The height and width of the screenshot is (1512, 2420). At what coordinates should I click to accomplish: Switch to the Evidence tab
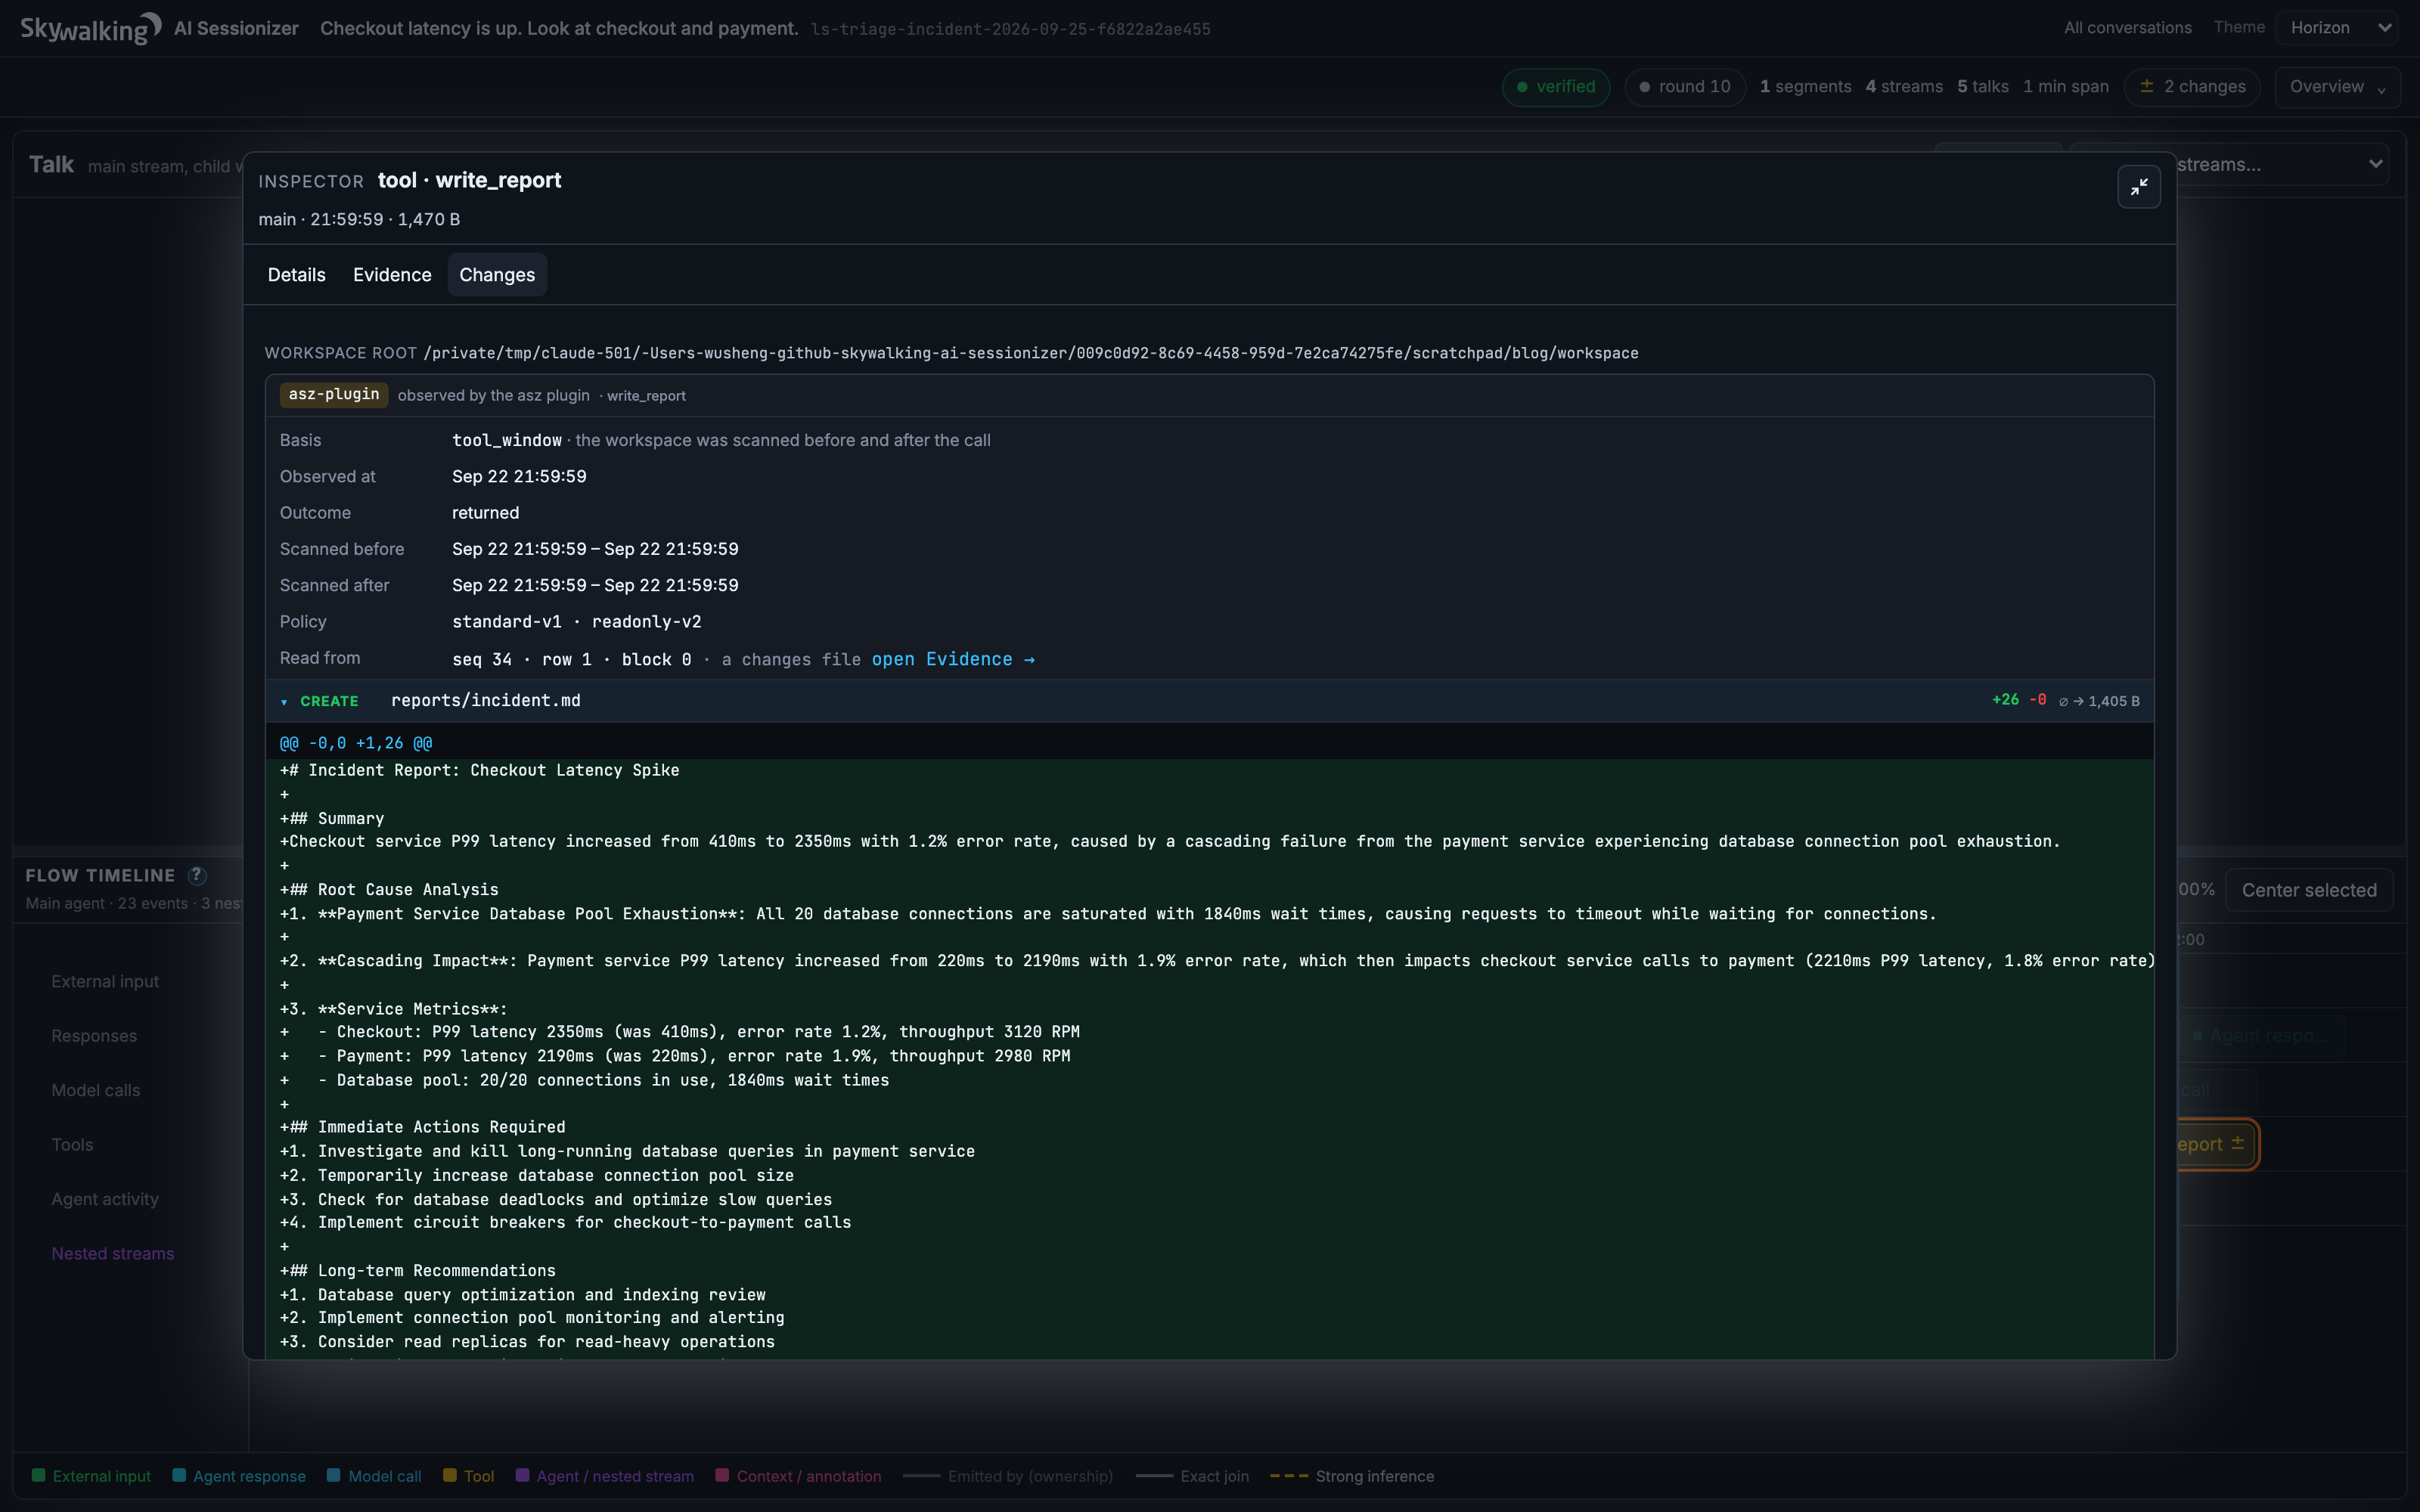[392, 275]
